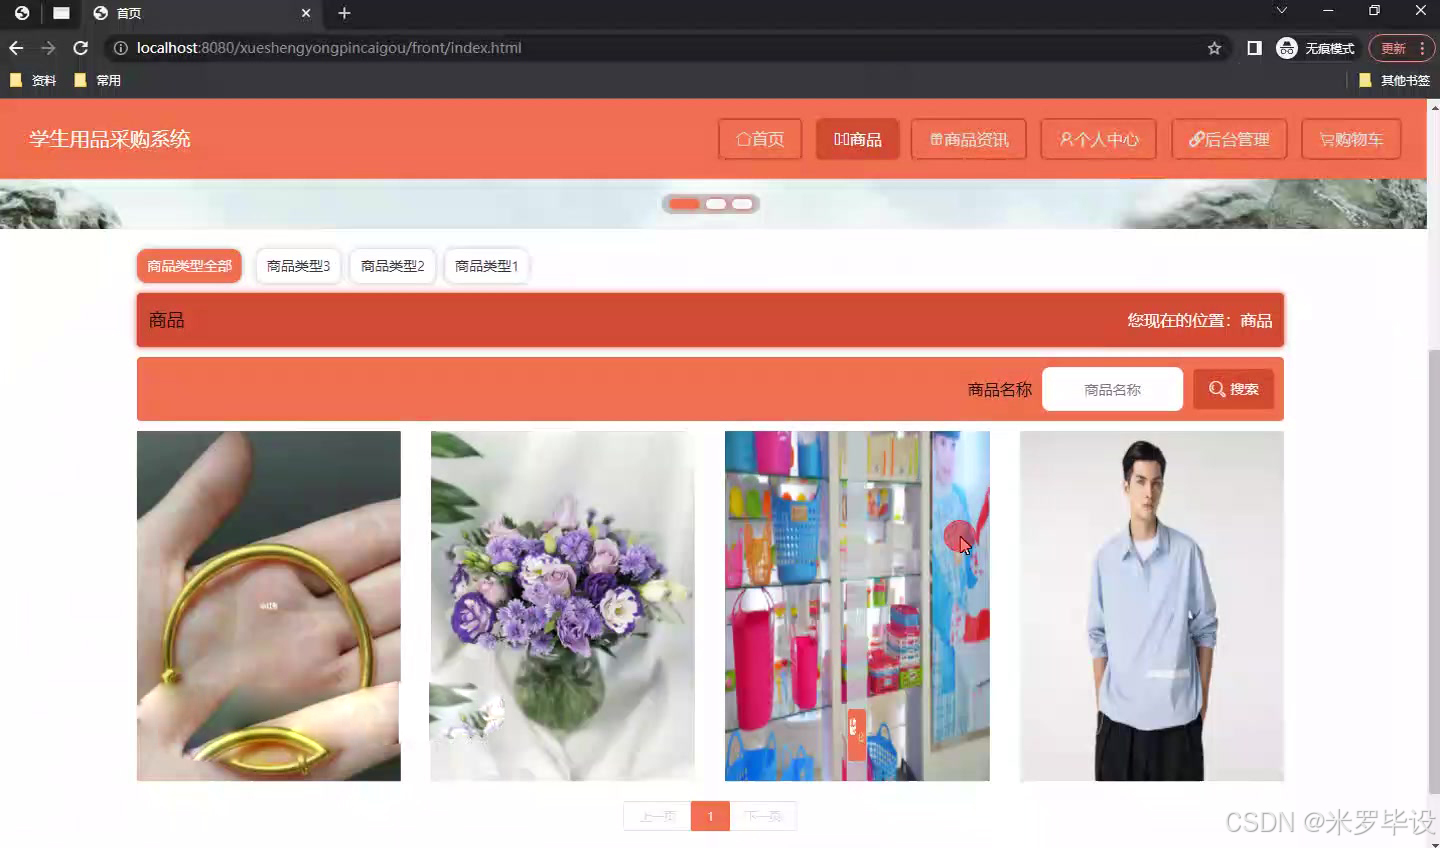View site information icon in address bar
This screenshot has width=1440, height=848.
tap(121, 48)
